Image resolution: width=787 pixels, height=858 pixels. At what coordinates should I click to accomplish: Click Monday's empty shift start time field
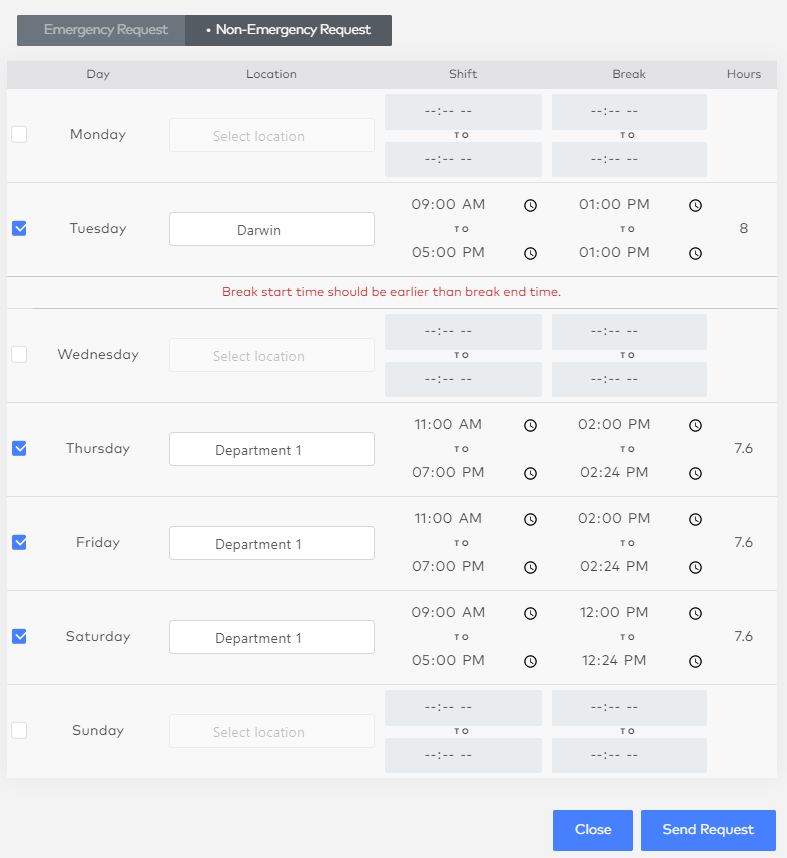463,112
